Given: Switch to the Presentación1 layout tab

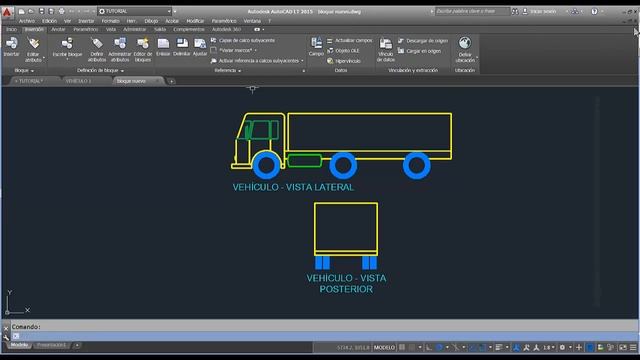Looking at the screenshot, I should pos(51,345).
